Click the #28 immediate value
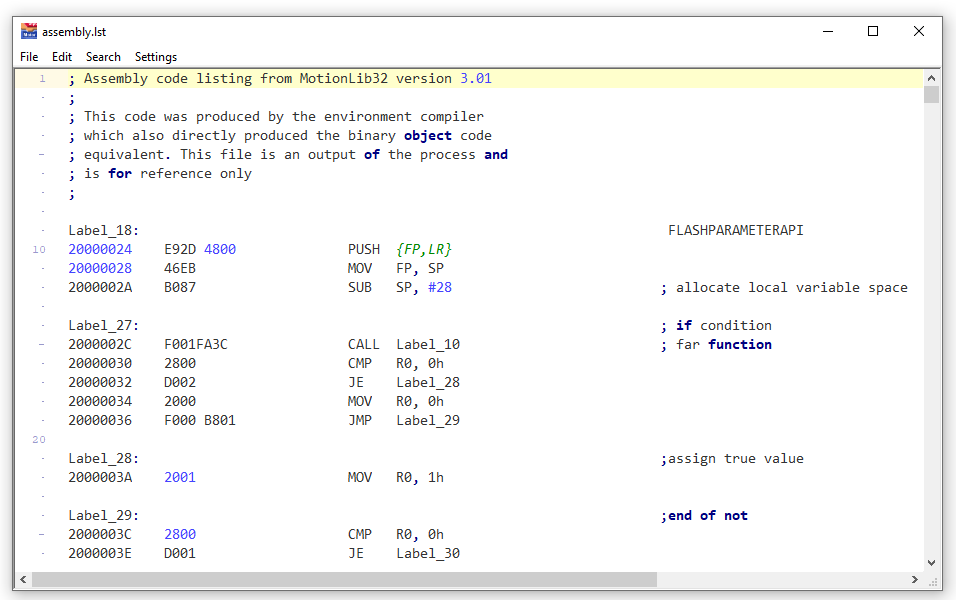This screenshot has height=600, width=956. pyautogui.click(x=440, y=287)
